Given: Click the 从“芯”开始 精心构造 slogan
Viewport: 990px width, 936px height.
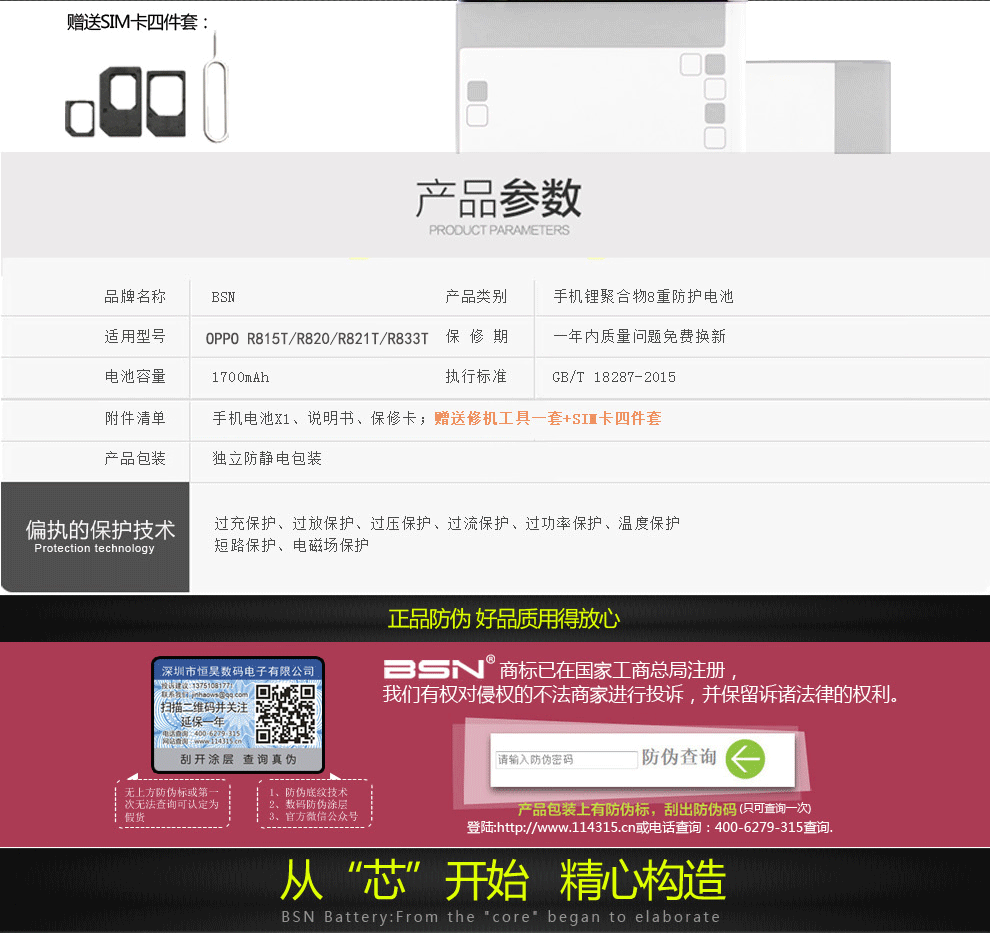Looking at the screenshot, I should pos(502,881).
